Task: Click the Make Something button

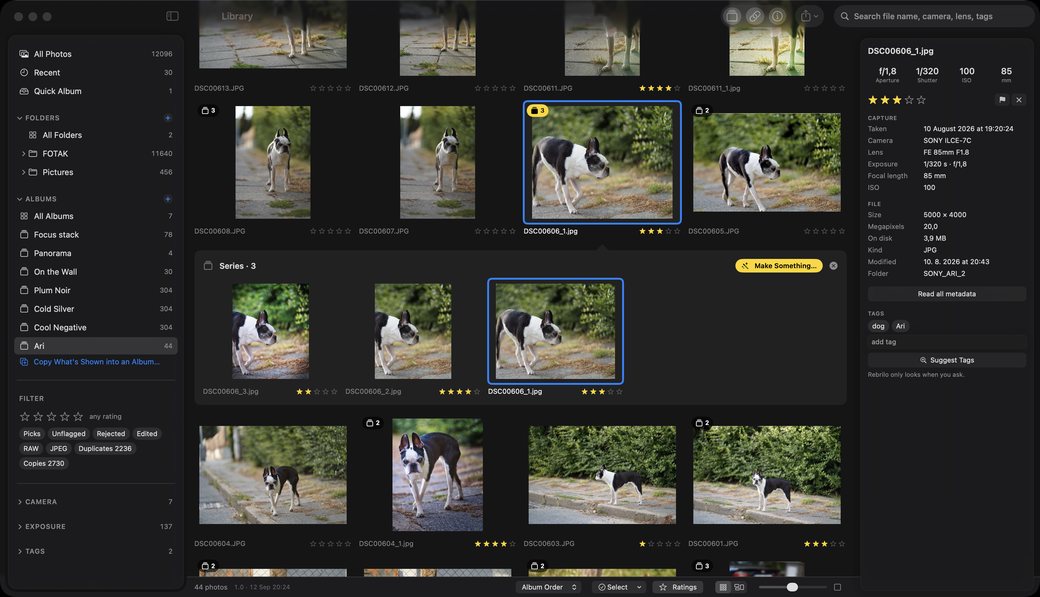Action: click(779, 266)
